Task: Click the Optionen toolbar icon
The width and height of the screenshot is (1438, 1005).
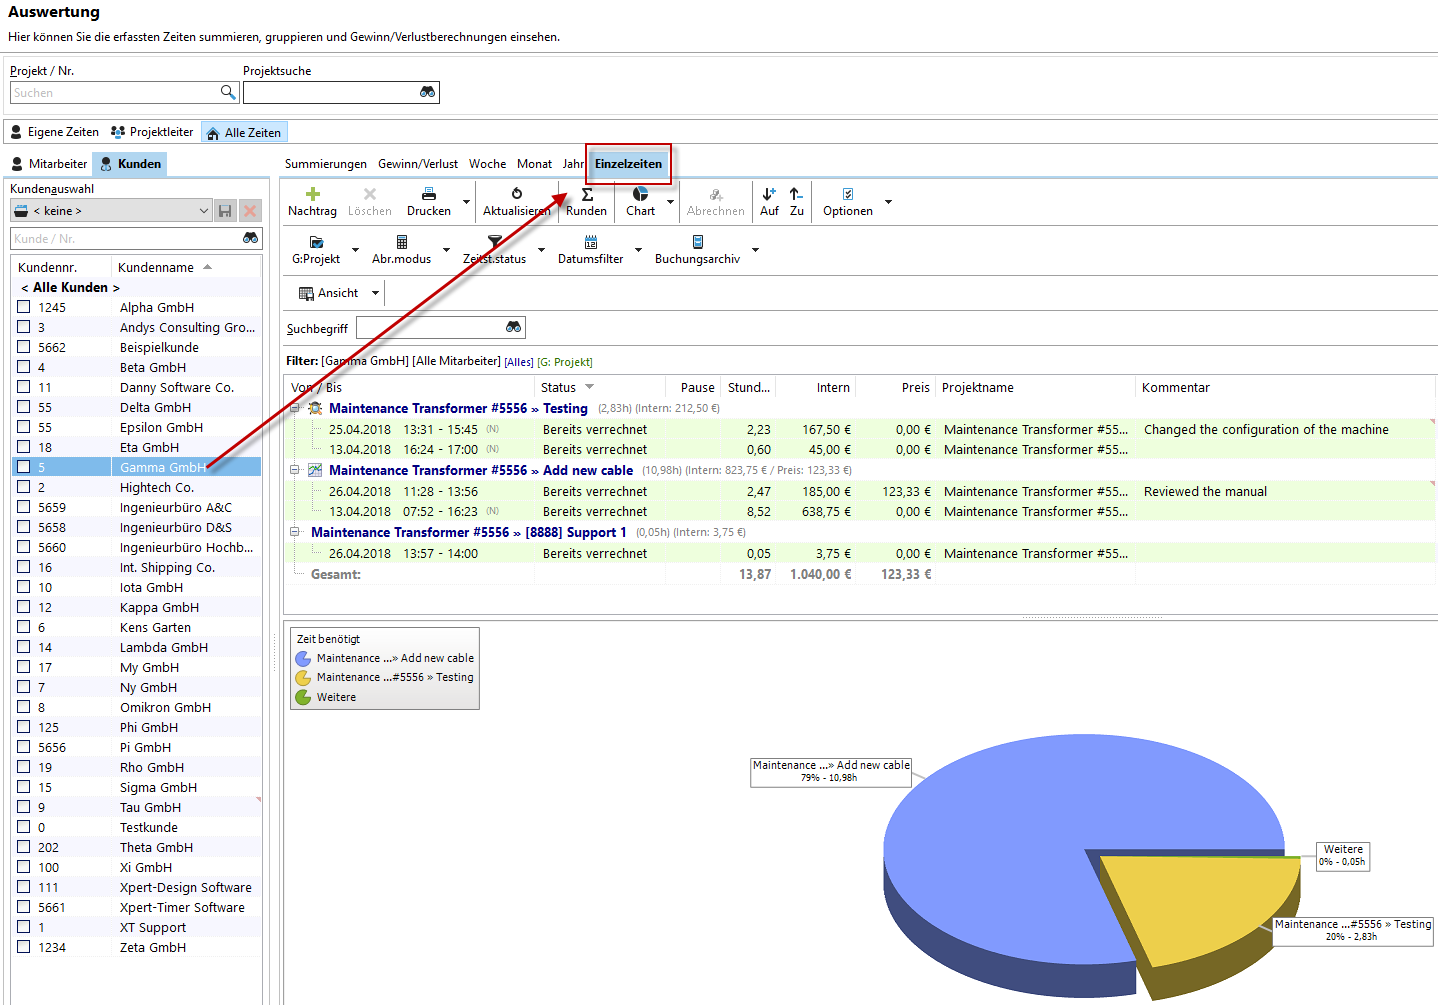Action: point(847,194)
